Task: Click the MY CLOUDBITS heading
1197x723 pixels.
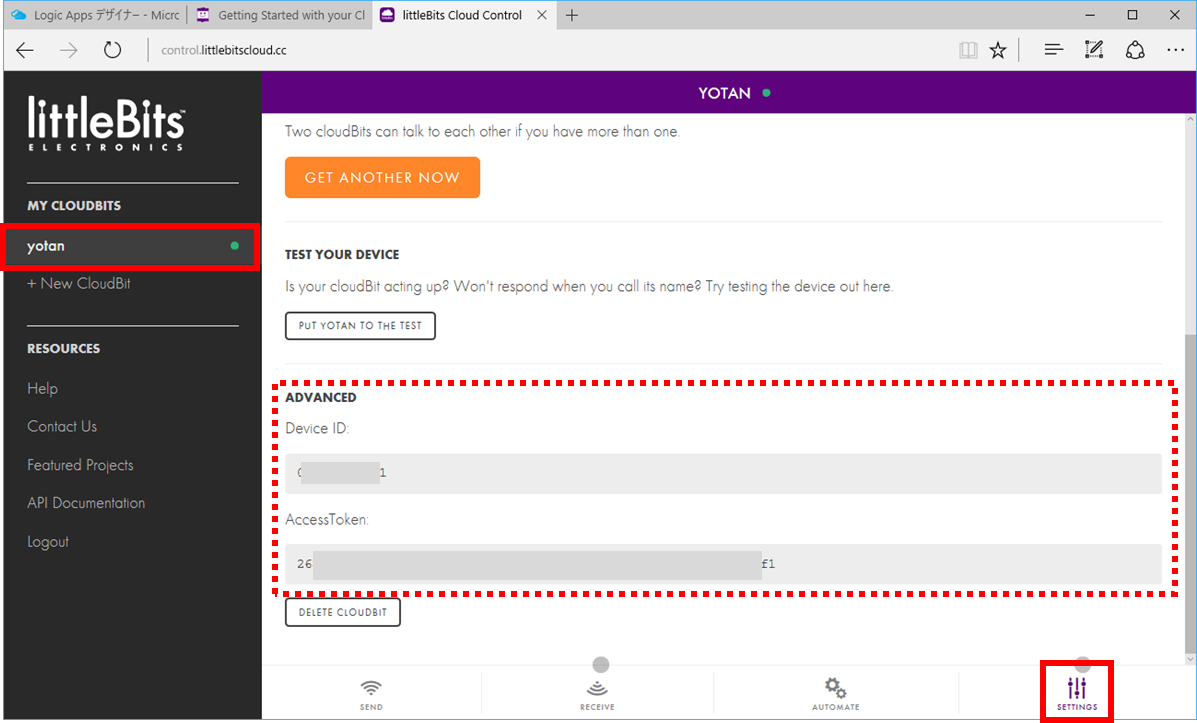Action: (74, 205)
